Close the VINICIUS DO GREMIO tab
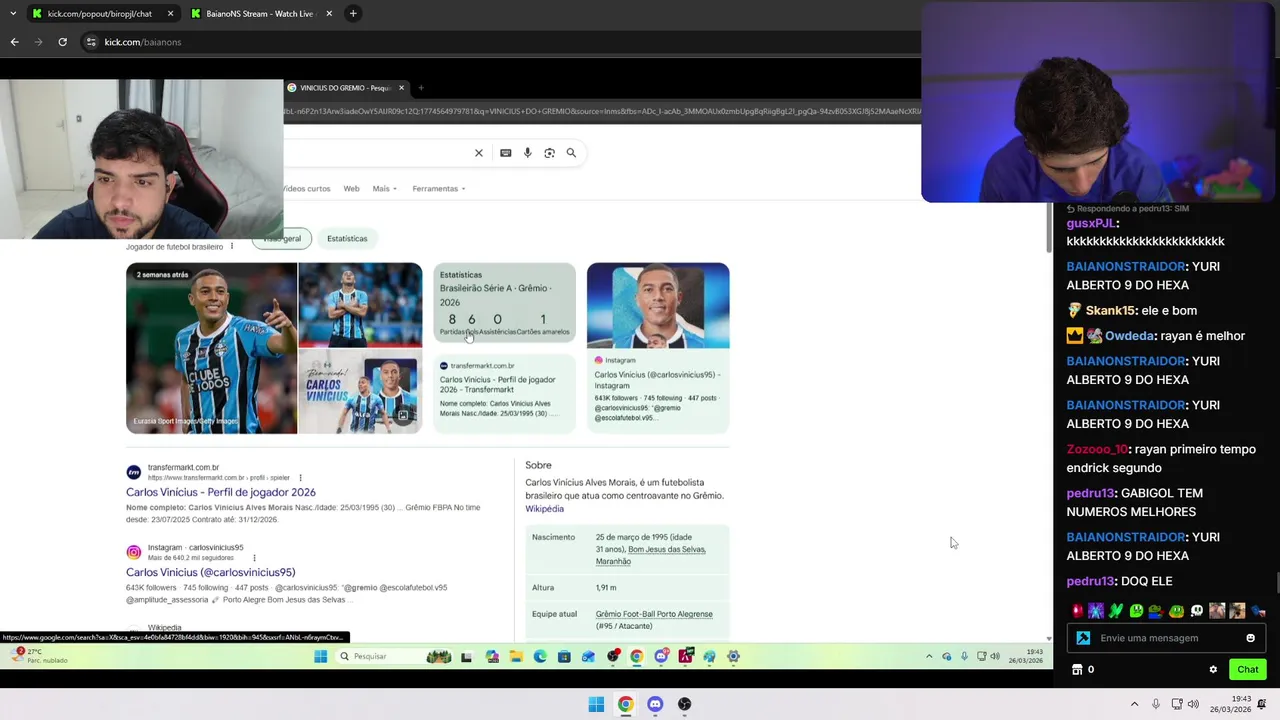Image resolution: width=1280 pixels, height=720 pixels. click(x=401, y=88)
